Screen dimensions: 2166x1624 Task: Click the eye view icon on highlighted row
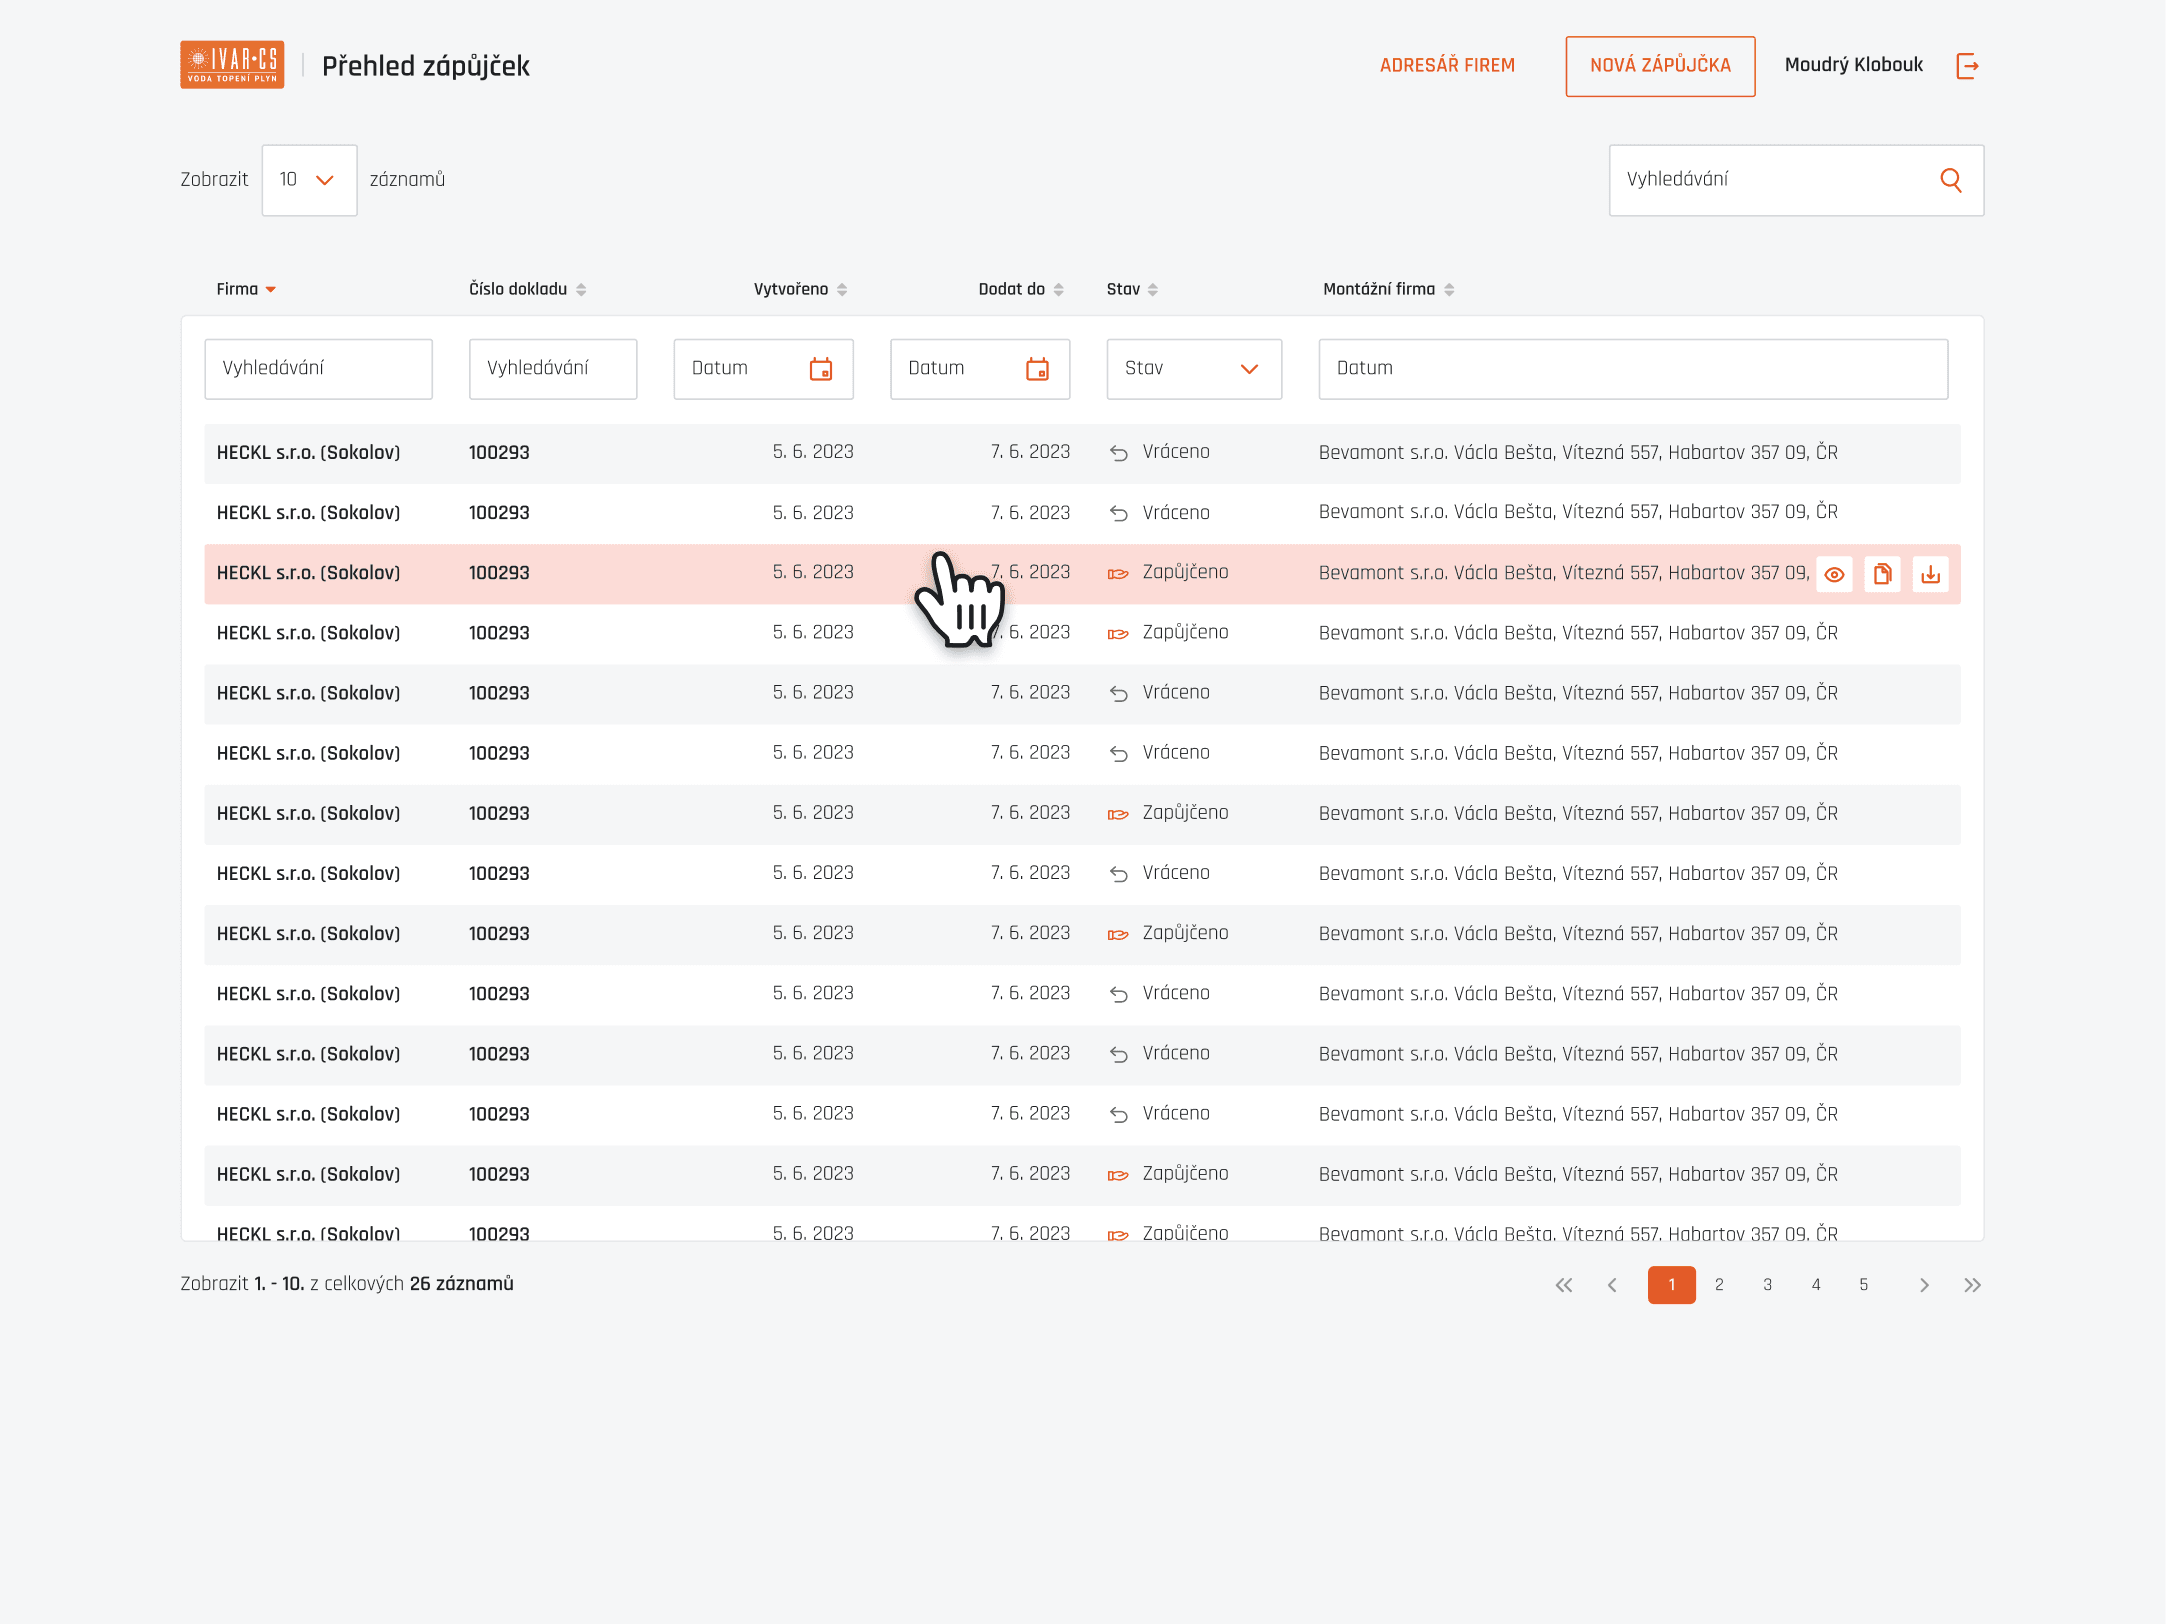[x=1834, y=574]
